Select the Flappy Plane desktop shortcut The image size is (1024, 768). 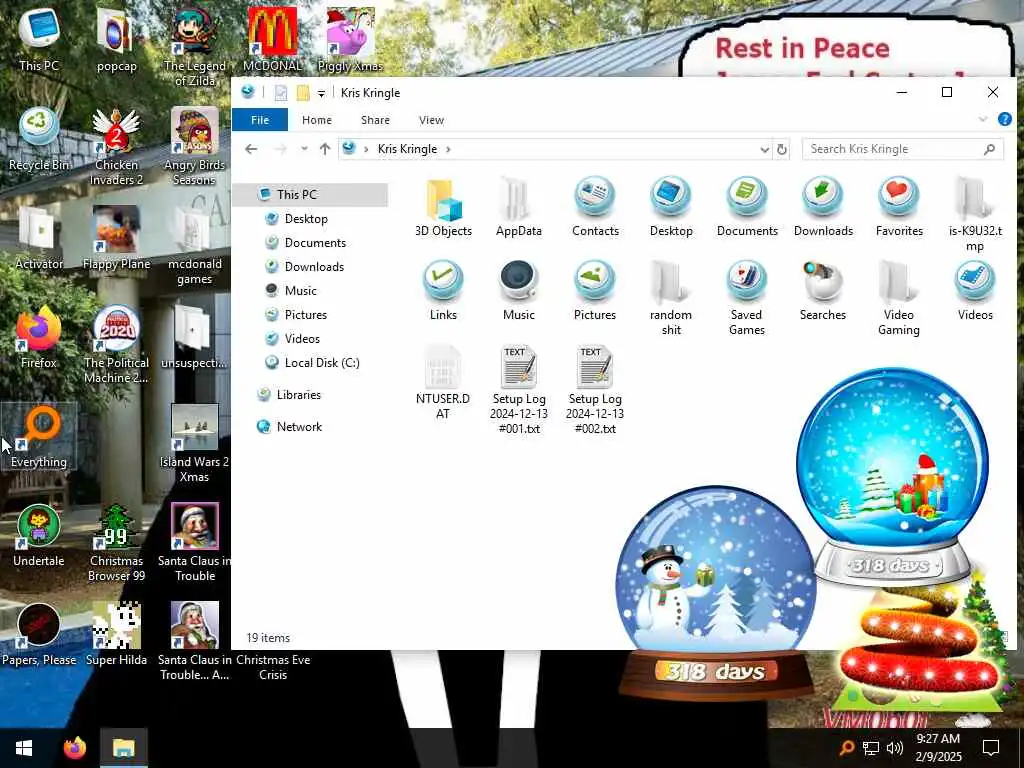[x=116, y=239]
